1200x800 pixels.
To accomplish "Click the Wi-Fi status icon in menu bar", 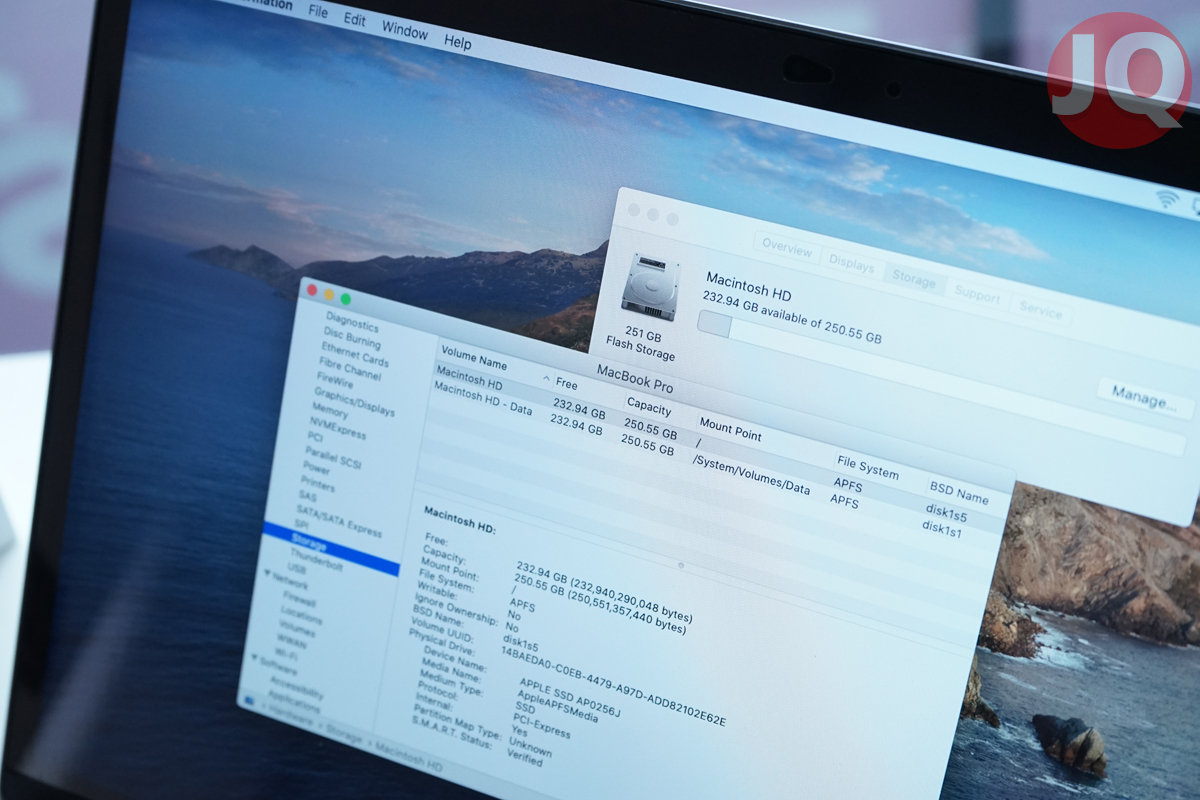I will coord(1167,198).
